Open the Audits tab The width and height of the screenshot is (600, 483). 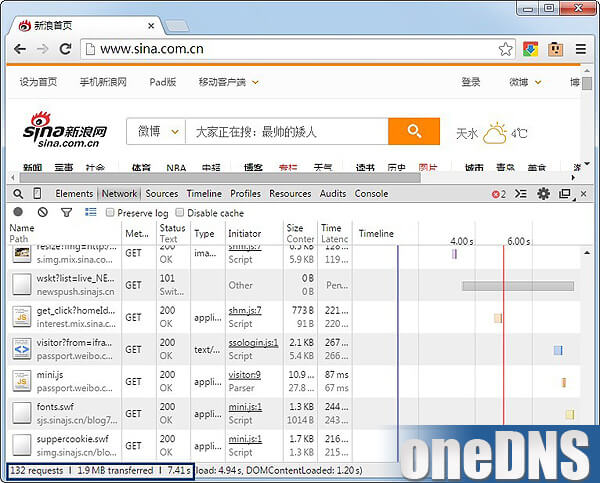[333, 194]
